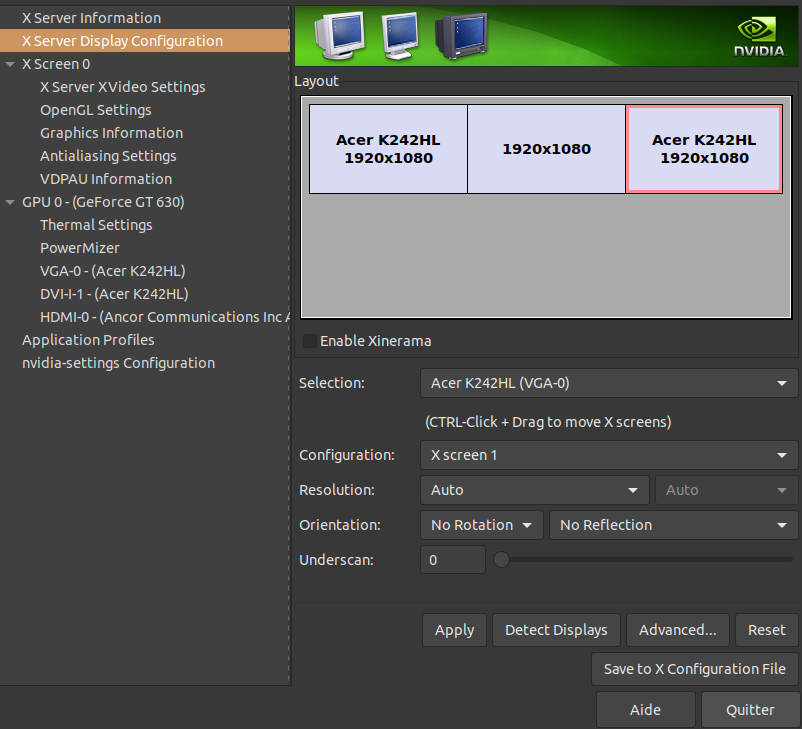Enable the Xinerama checkbox
This screenshot has height=729, width=802.
point(310,341)
